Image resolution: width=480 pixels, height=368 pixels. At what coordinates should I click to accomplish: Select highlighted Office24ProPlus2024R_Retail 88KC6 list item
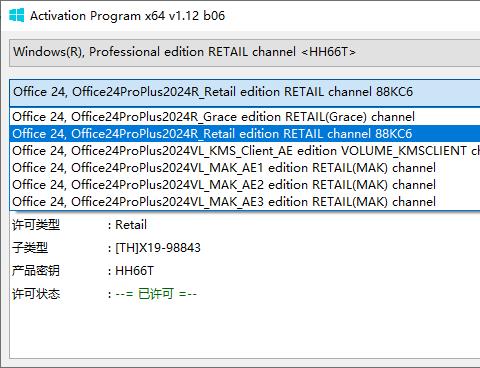pyautogui.click(x=245, y=134)
